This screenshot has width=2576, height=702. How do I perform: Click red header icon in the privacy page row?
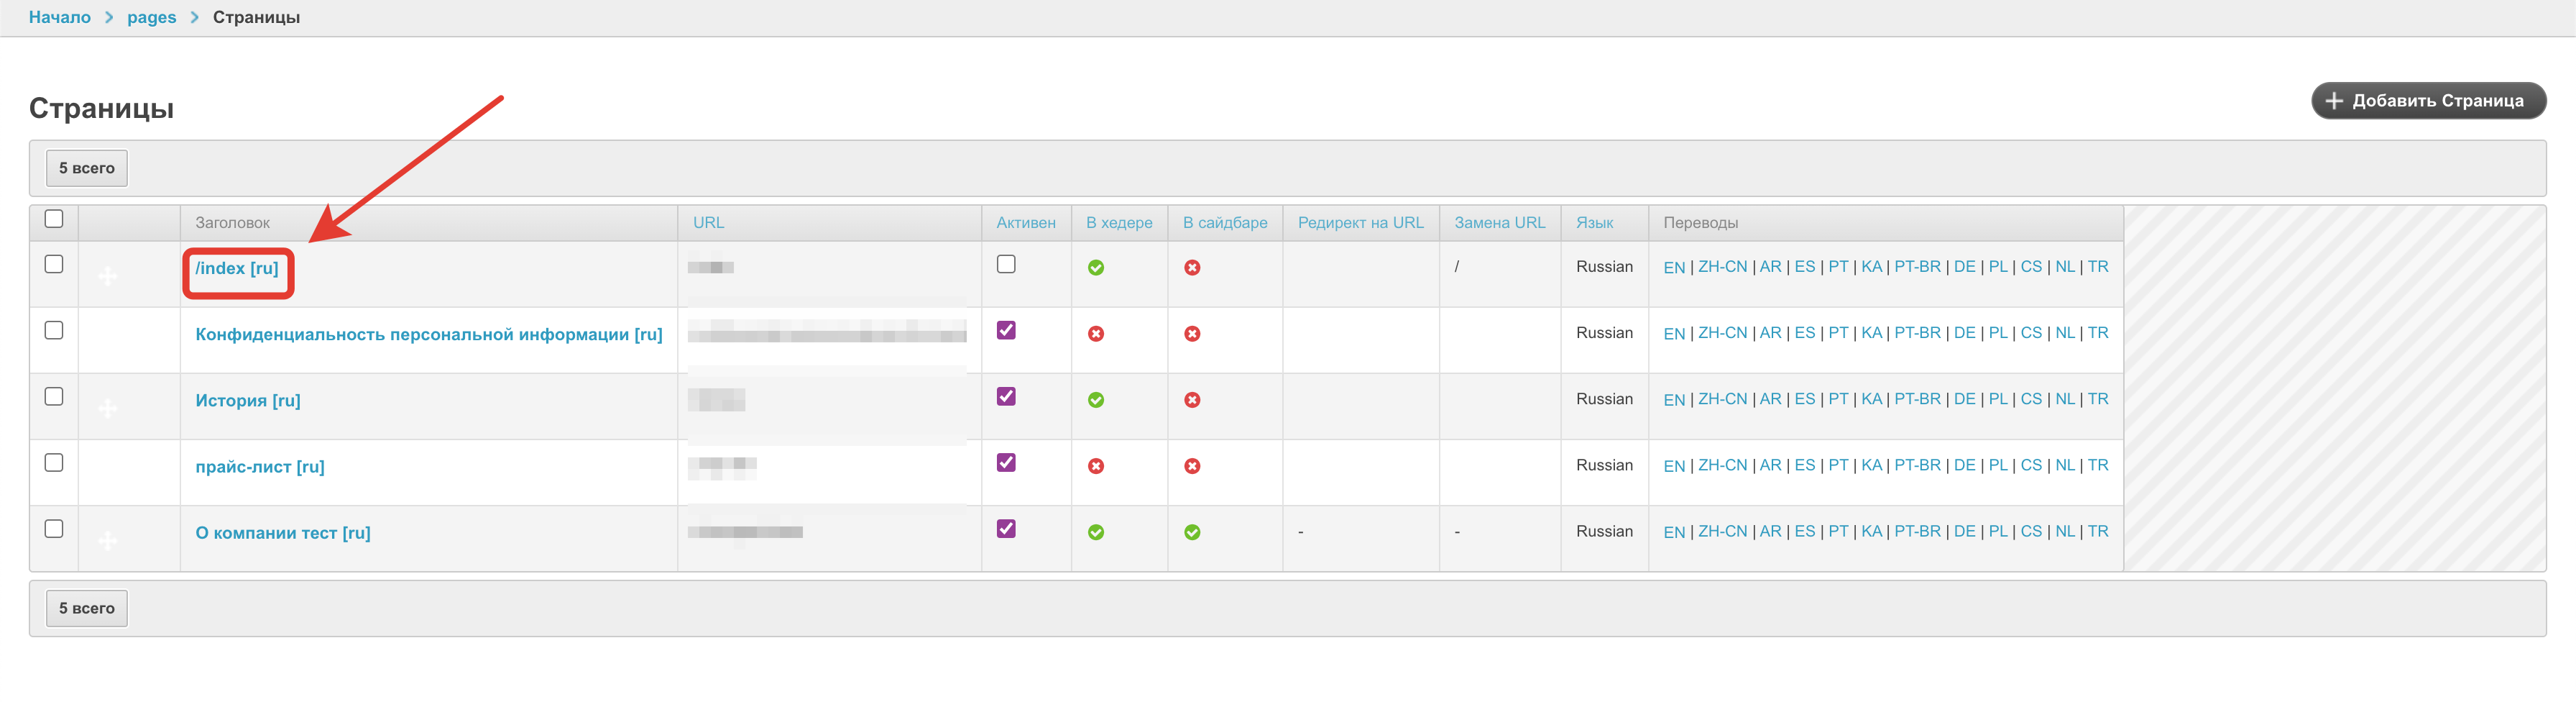pos(1096,334)
